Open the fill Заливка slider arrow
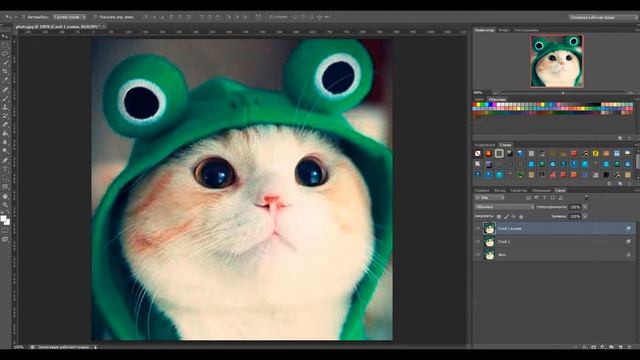640x360 pixels. click(x=585, y=216)
